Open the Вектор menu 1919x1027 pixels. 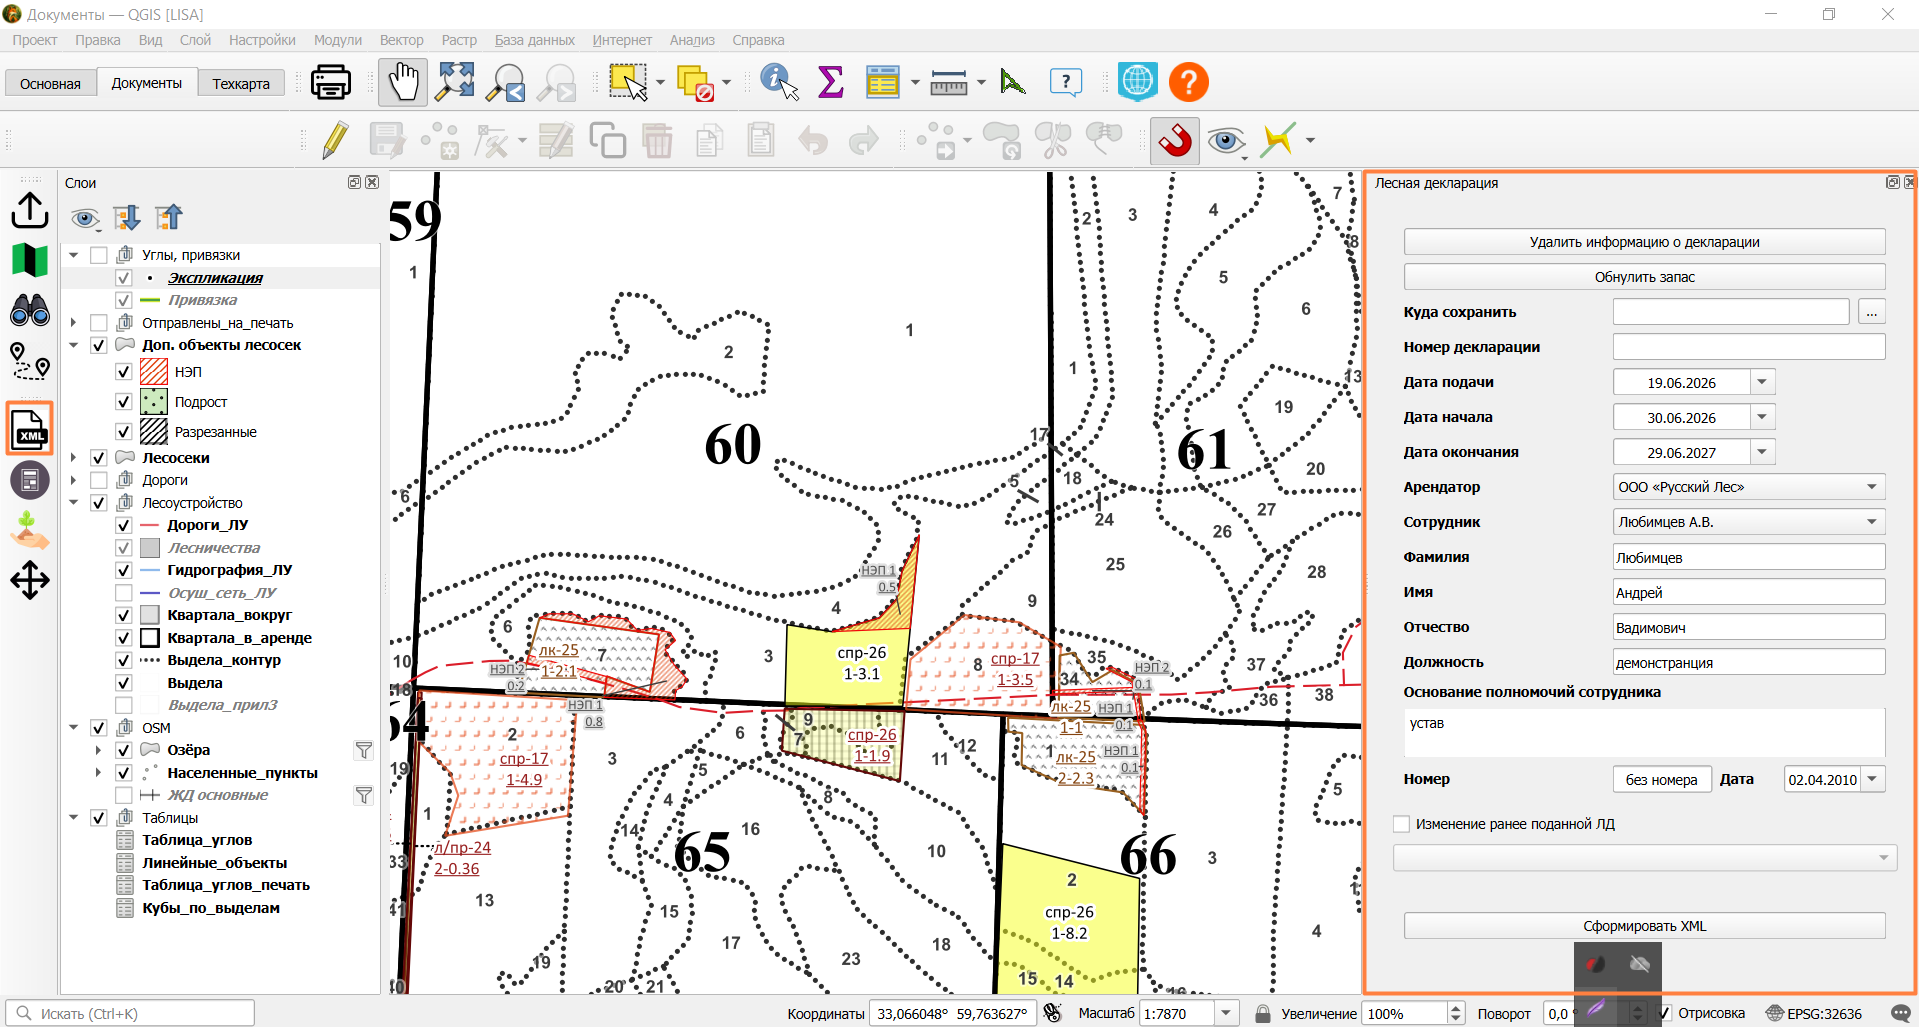tap(401, 40)
